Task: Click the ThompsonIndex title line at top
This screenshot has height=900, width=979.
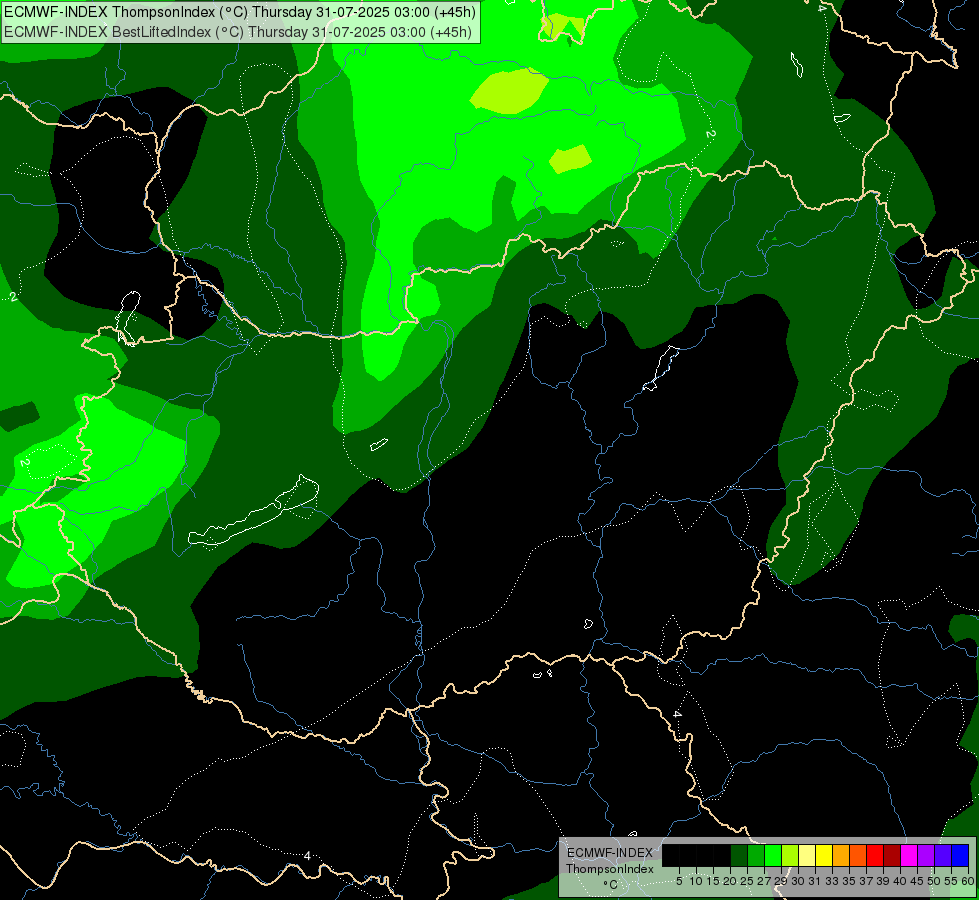Action: click(239, 12)
